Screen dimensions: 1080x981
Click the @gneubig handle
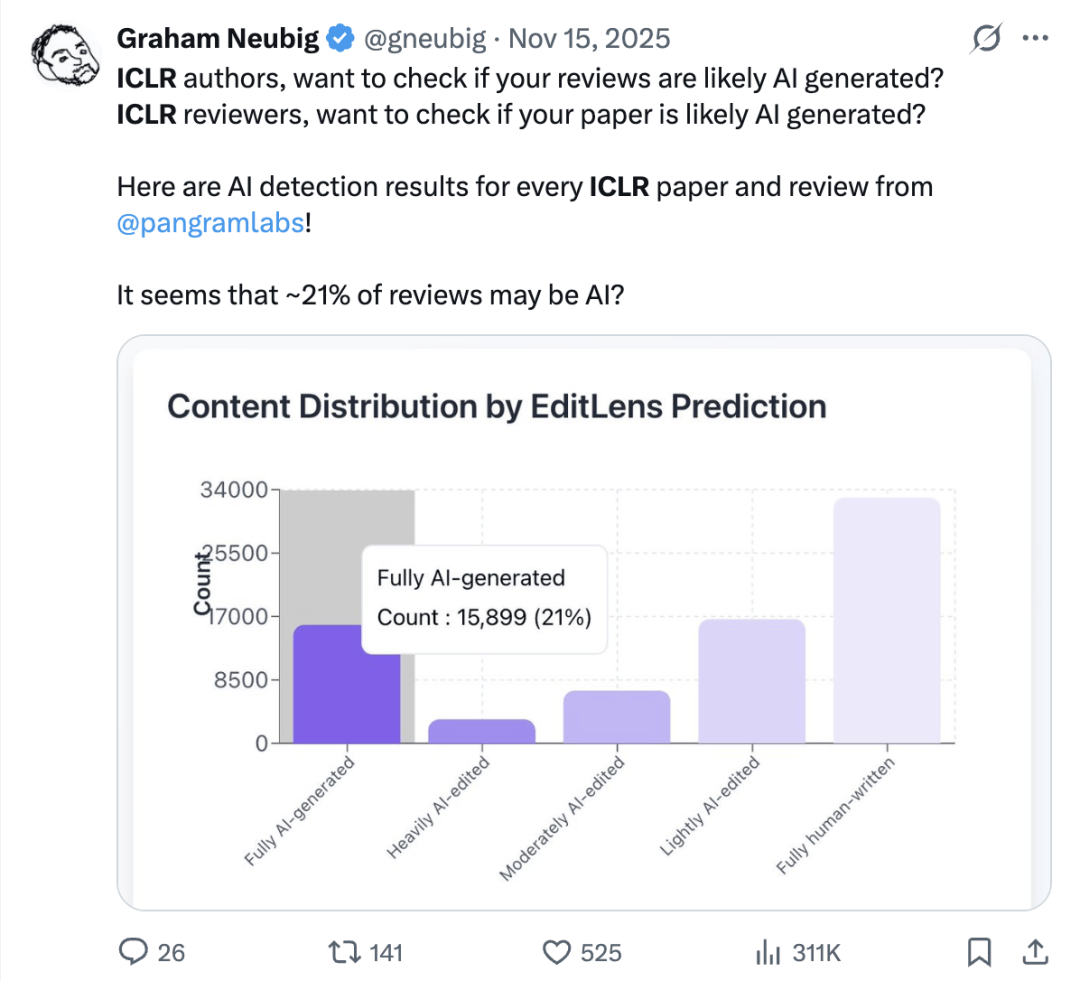pyautogui.click(x=423, y=39)
